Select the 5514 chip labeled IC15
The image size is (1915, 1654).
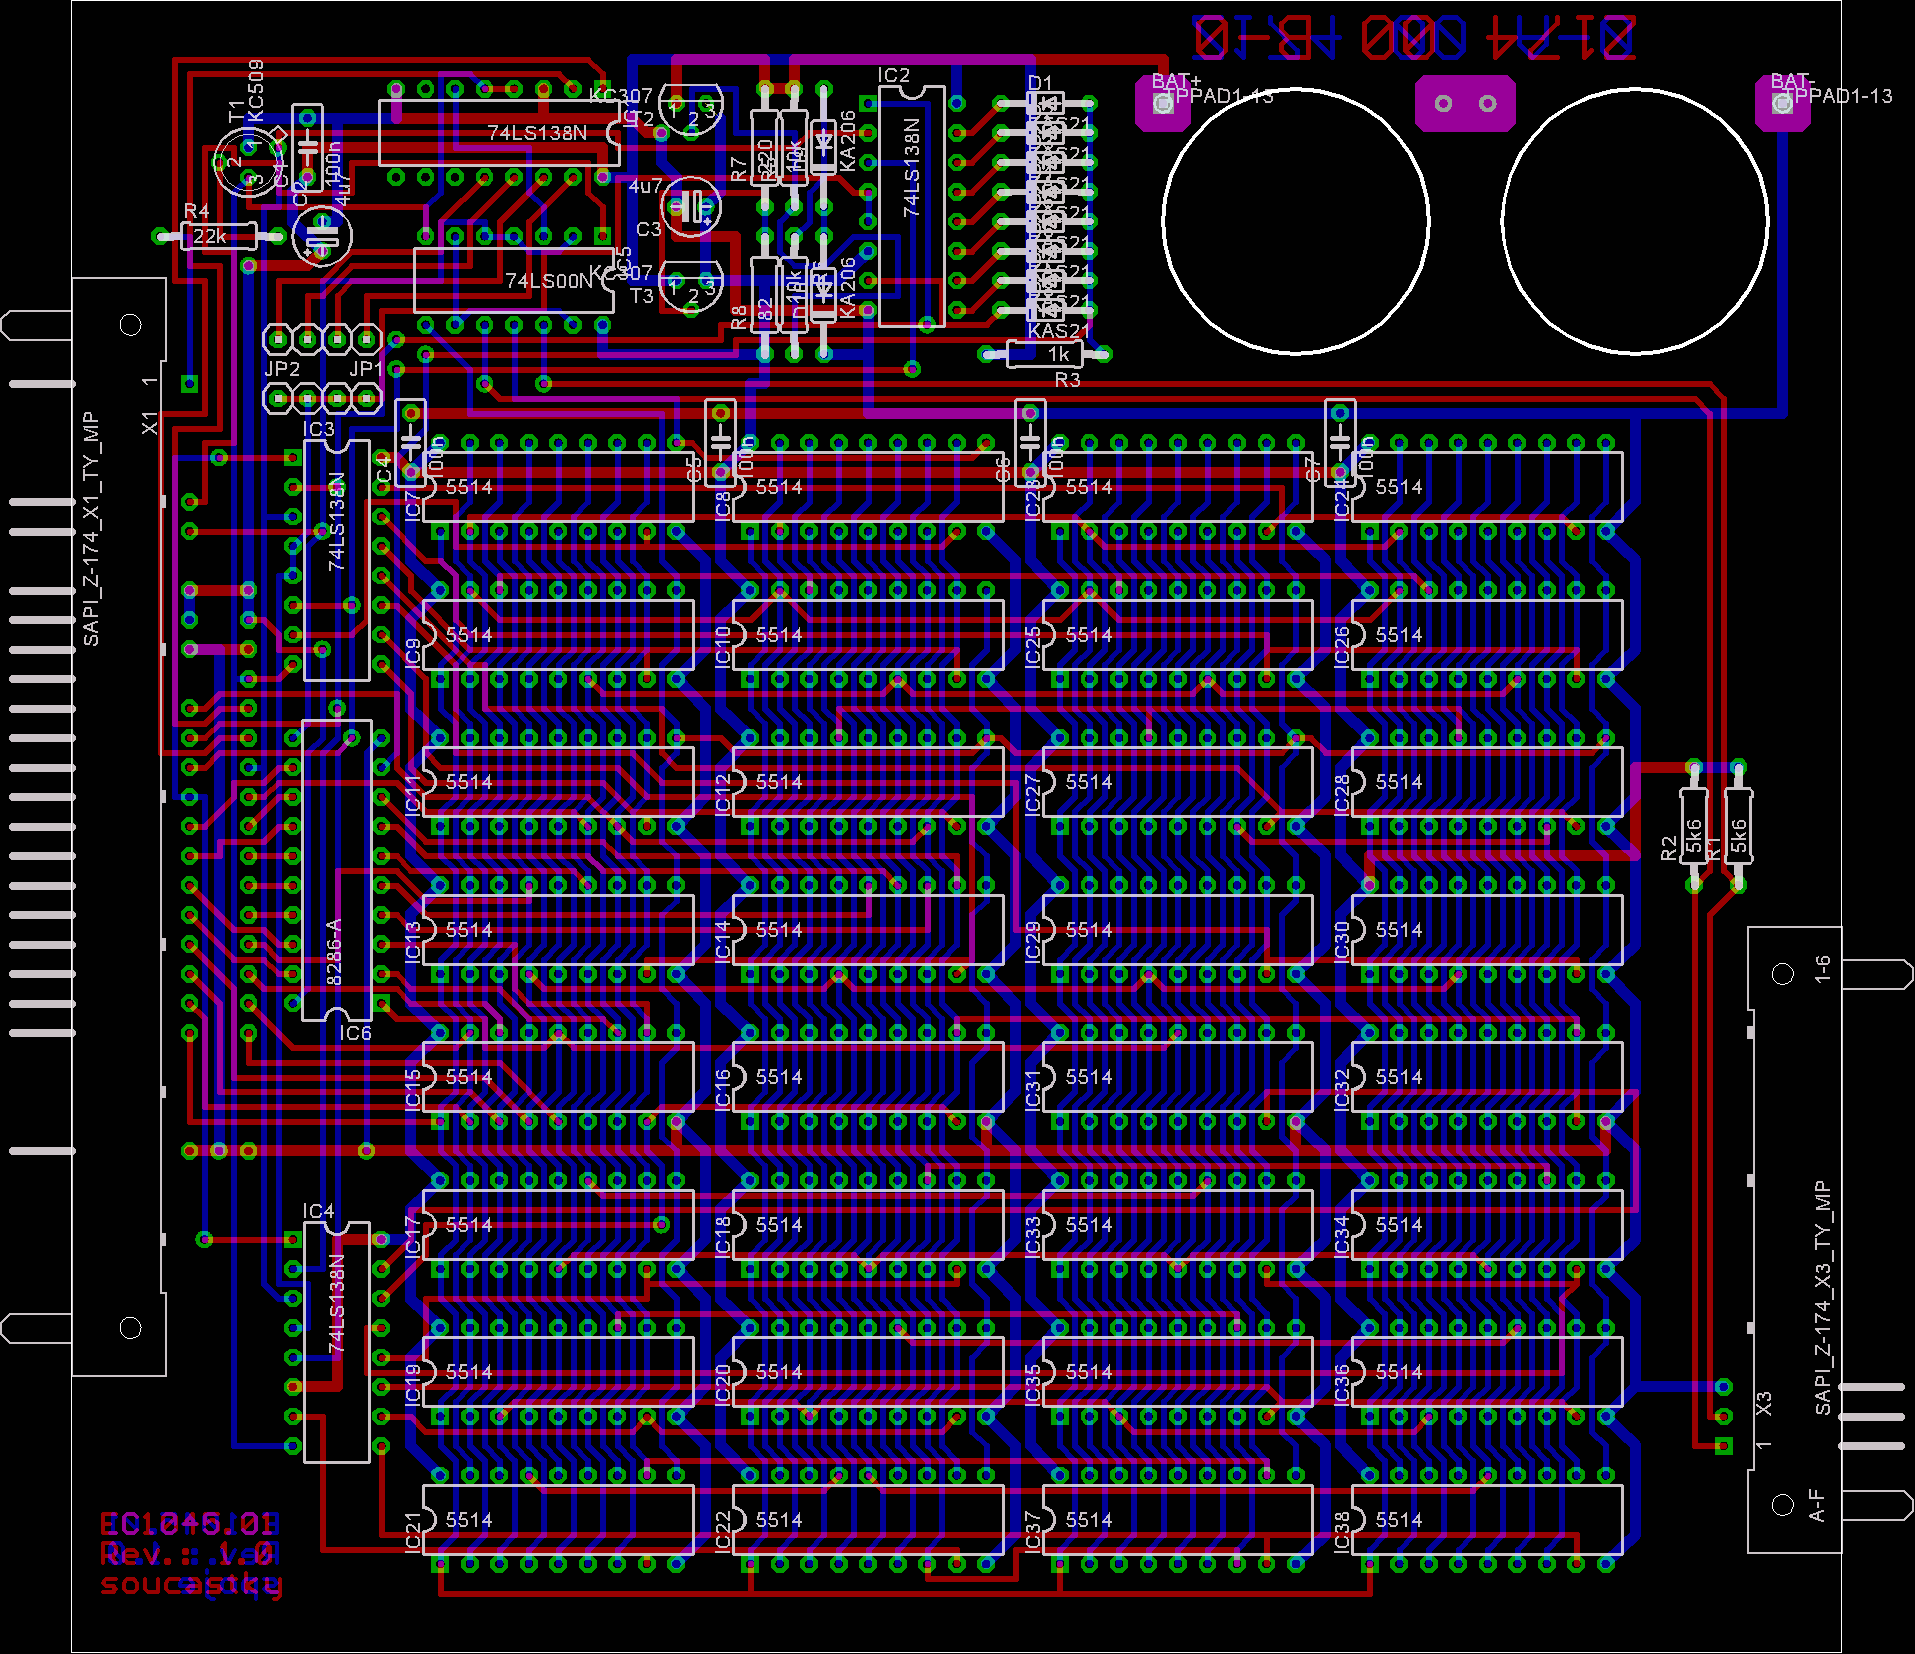click(558, 1077)
